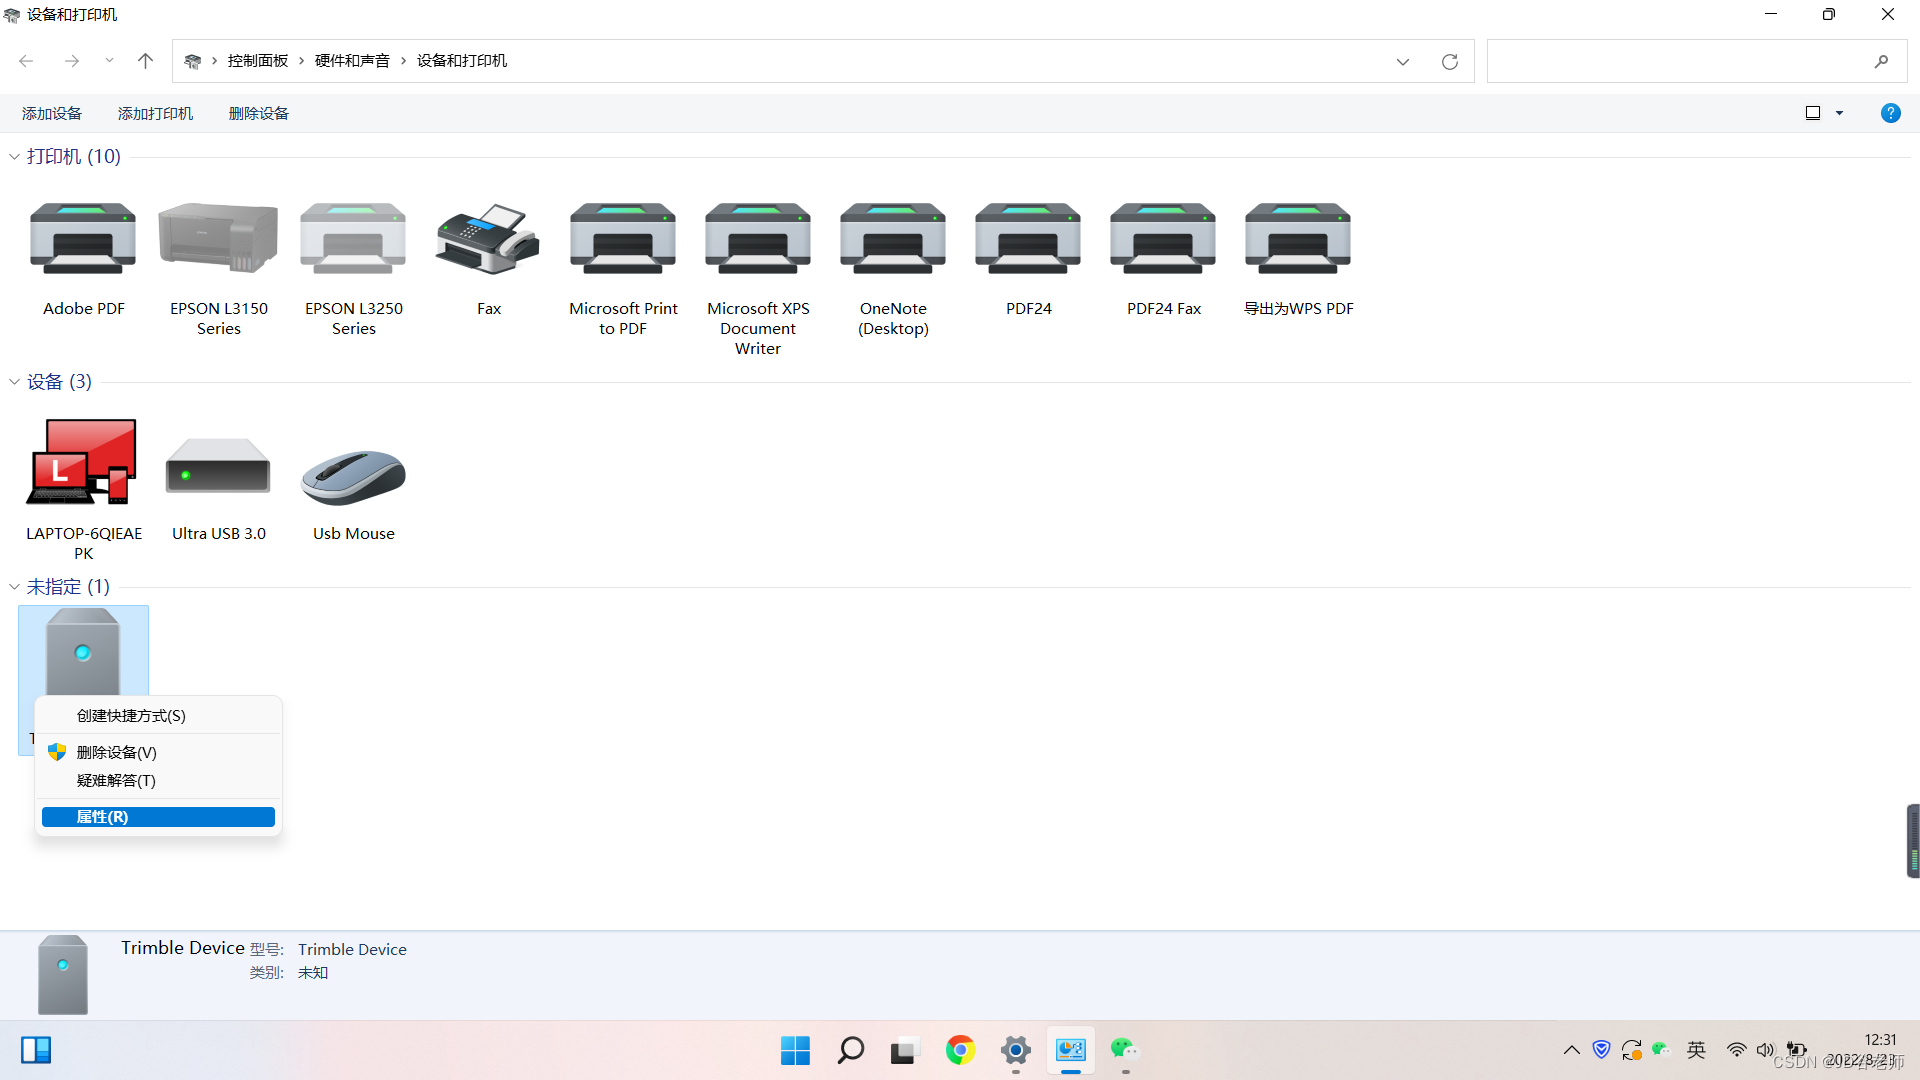Collapse the 打印机 (10) group
The width and height of the screenshot is (1920, 1080).
[15, 157]
